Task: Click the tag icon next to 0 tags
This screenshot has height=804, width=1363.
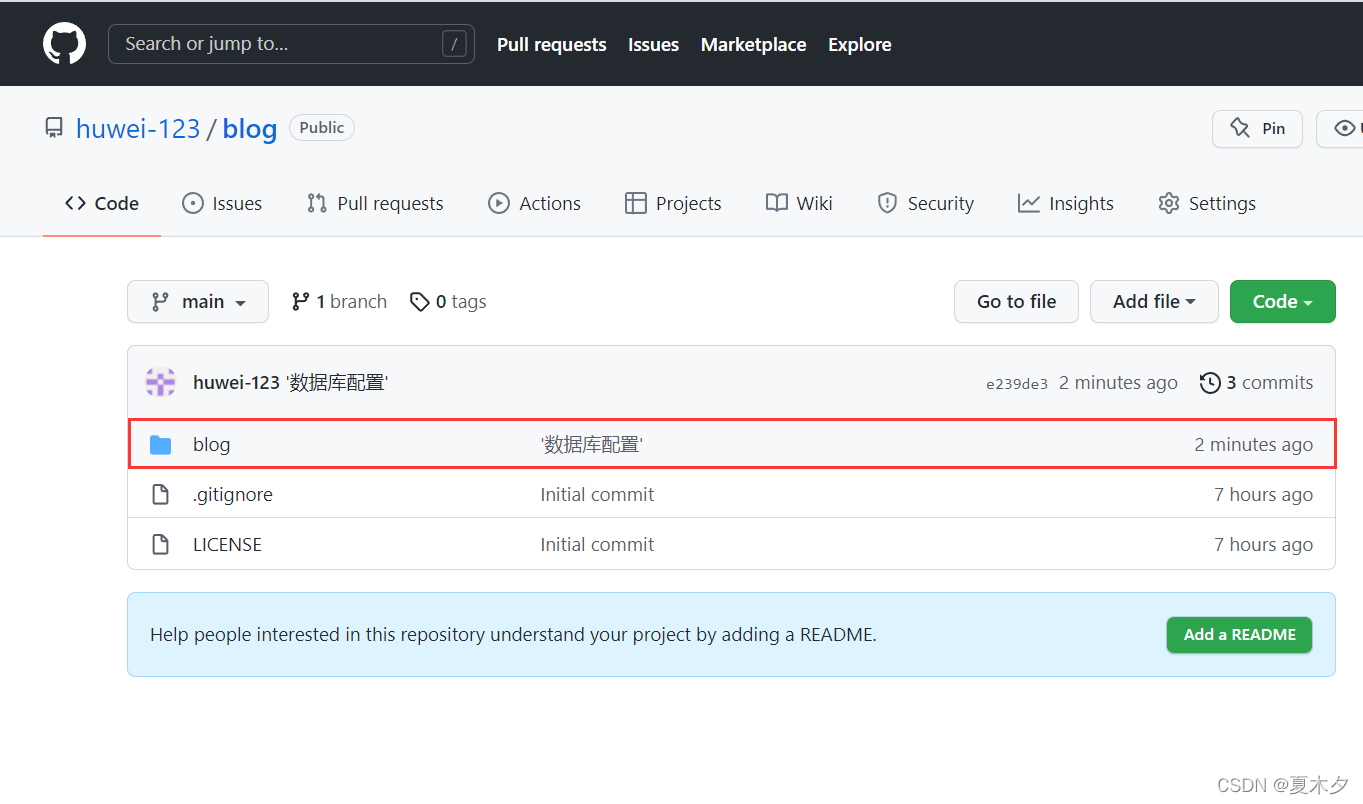Action: click(x=420, y=302)
